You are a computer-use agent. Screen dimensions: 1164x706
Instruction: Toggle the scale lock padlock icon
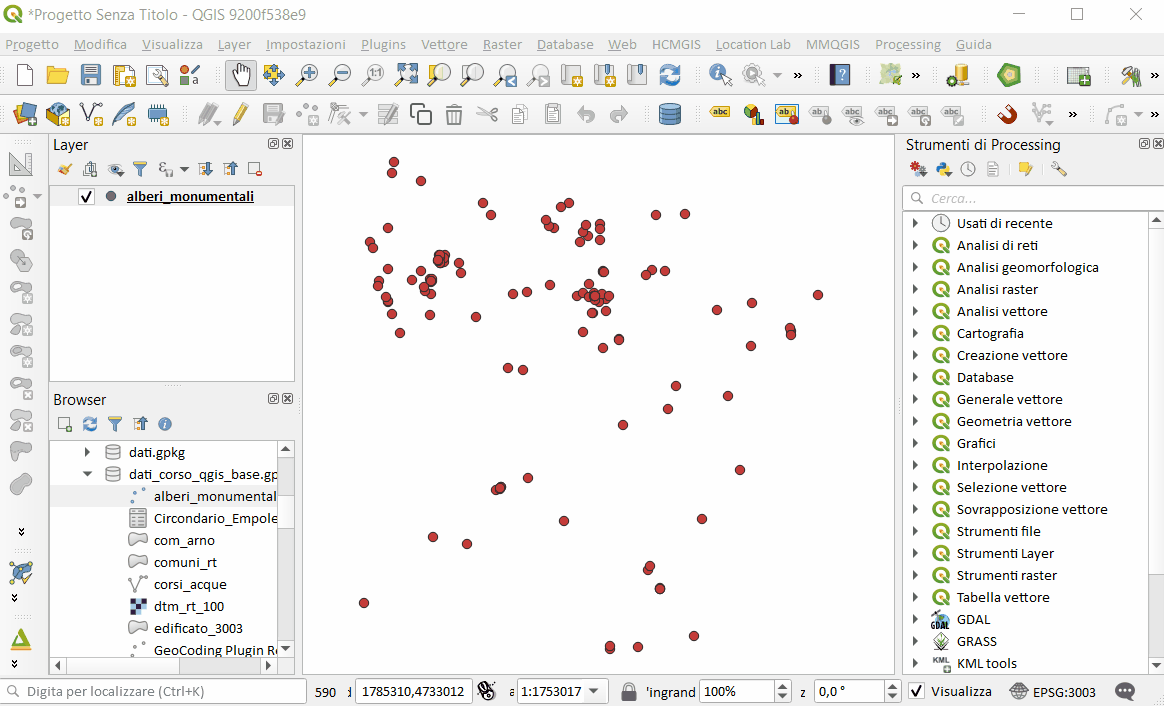tap(629, 691)
